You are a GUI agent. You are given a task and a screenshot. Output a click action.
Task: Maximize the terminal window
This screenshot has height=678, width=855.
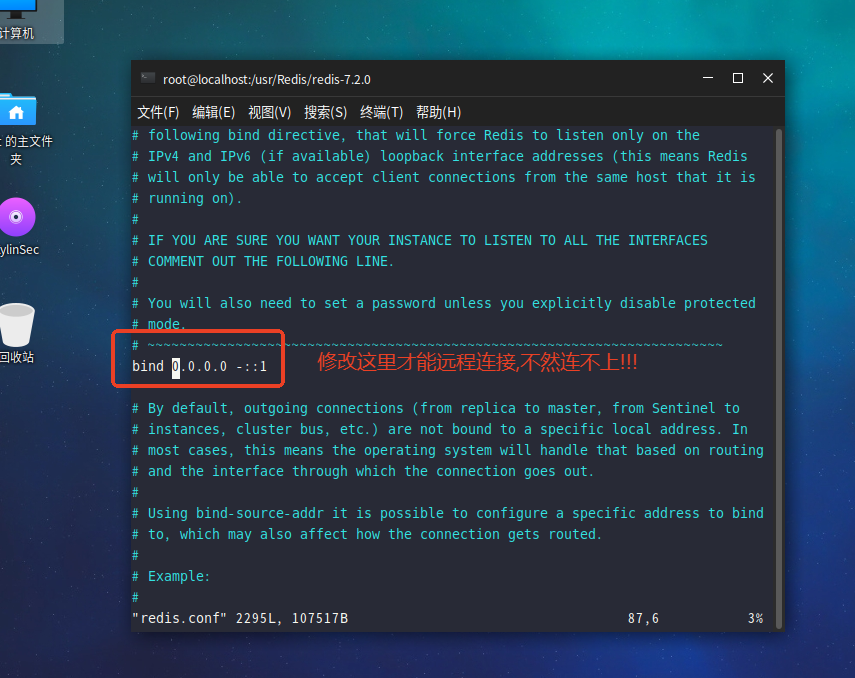click(737, 78)
